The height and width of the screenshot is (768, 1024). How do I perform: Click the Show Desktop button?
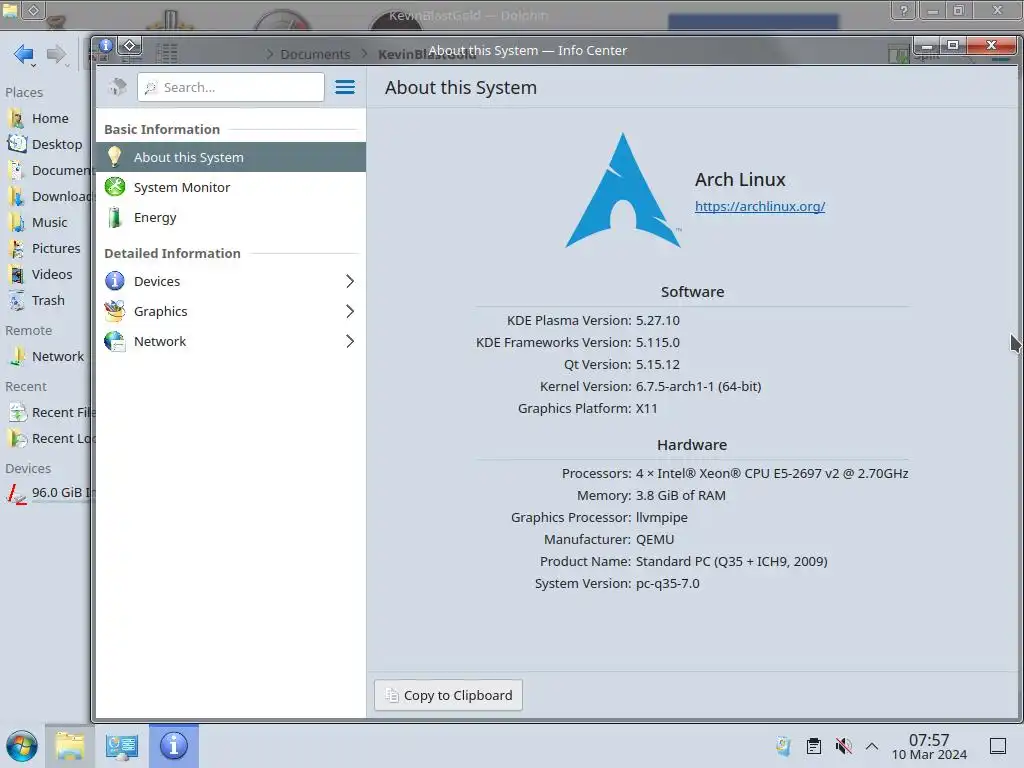tap(998, 746)
